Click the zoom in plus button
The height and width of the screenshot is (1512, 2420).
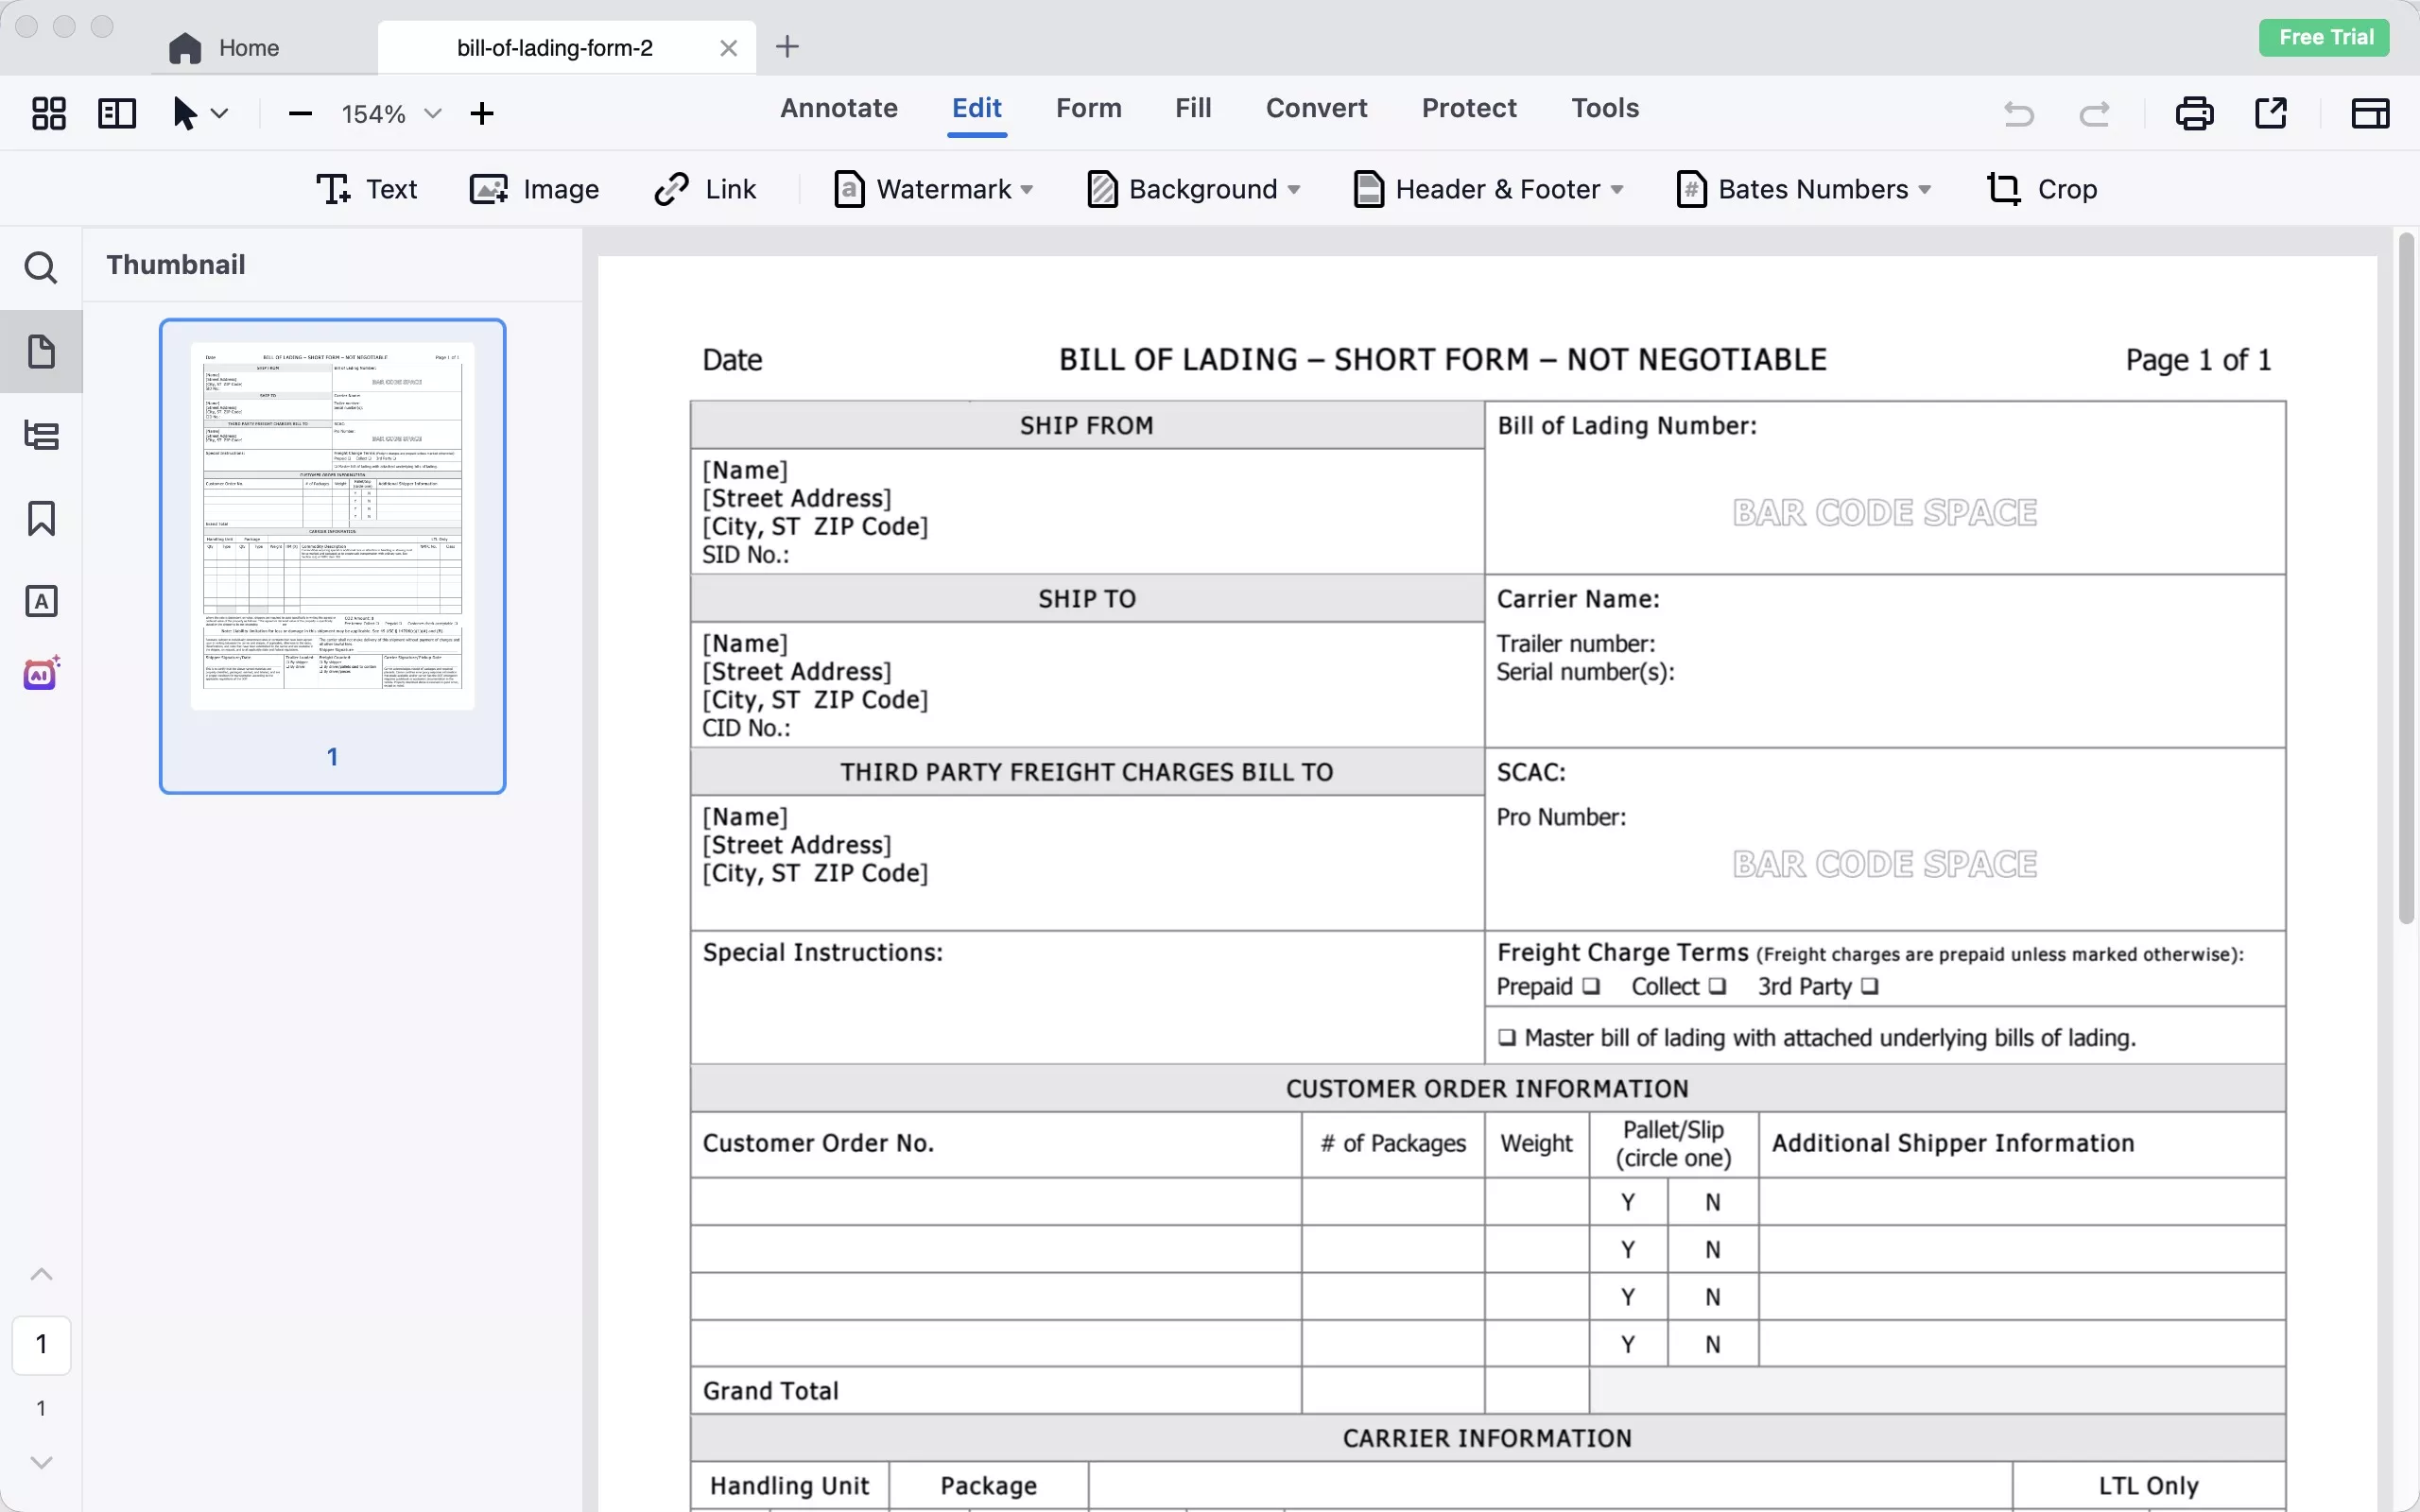[481, 113]
